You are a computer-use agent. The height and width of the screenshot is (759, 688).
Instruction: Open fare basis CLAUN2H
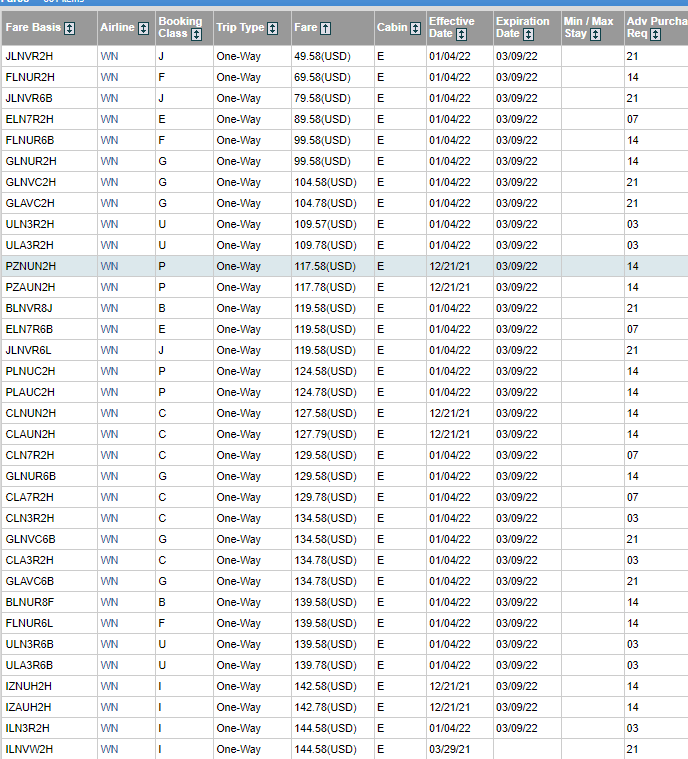tap(31, 434)
